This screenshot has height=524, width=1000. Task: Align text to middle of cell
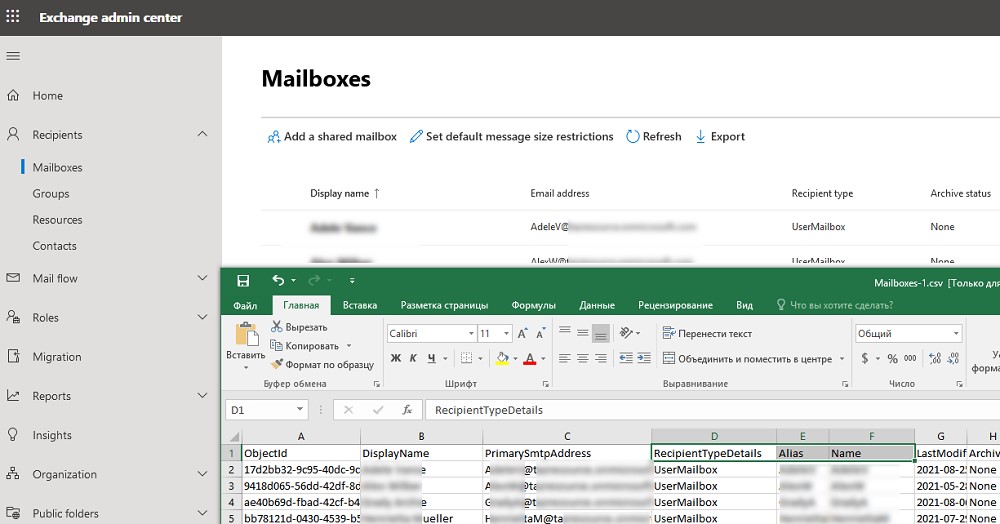point(582,333)
